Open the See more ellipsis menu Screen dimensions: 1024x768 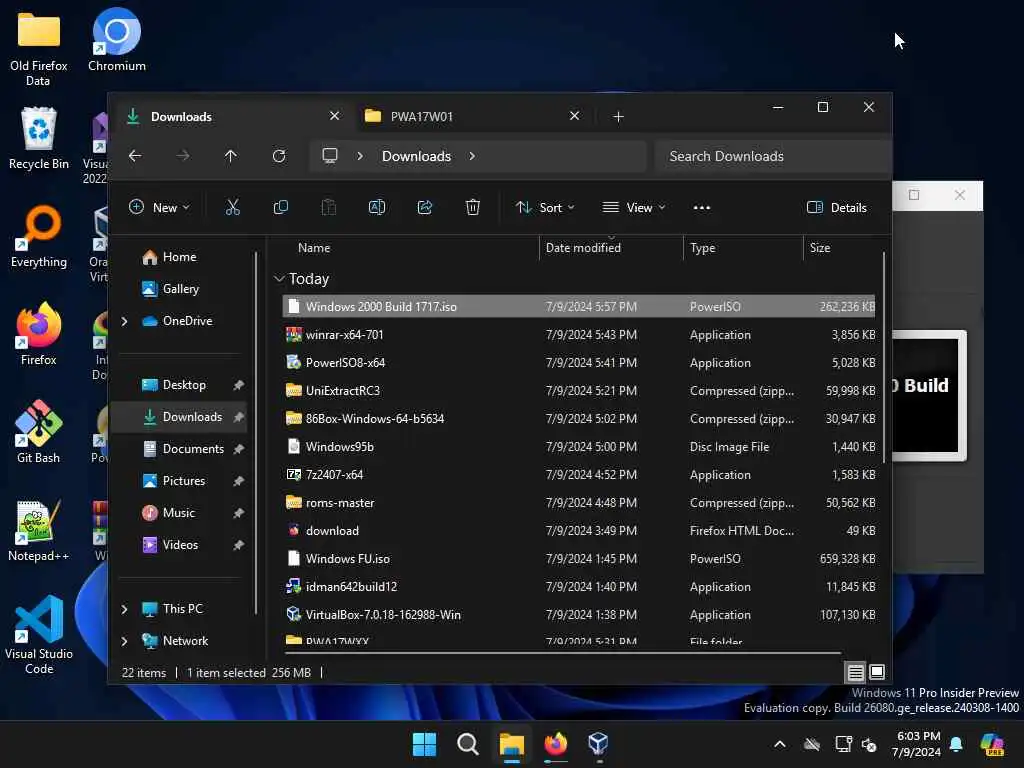[701, 208]
